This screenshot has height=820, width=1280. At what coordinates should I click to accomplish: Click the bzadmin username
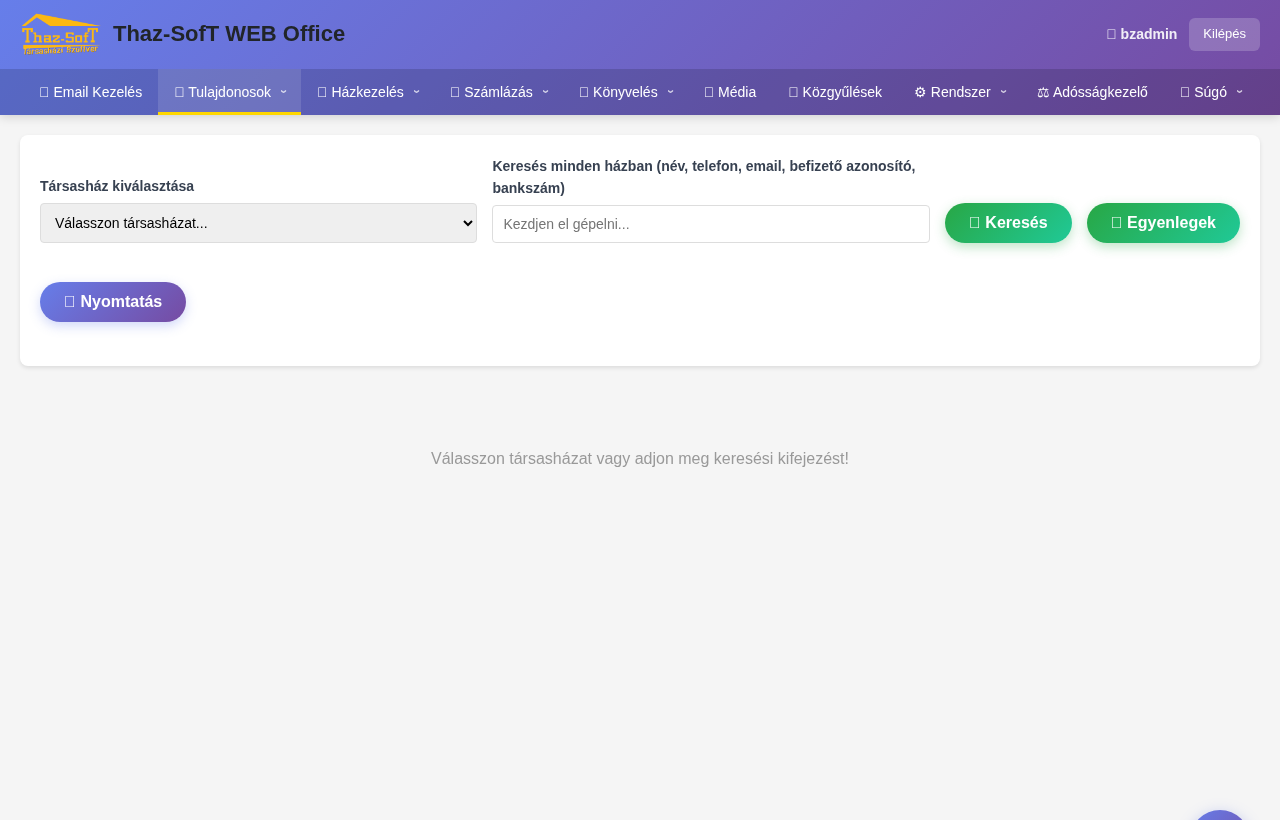tap(1142, 34)
